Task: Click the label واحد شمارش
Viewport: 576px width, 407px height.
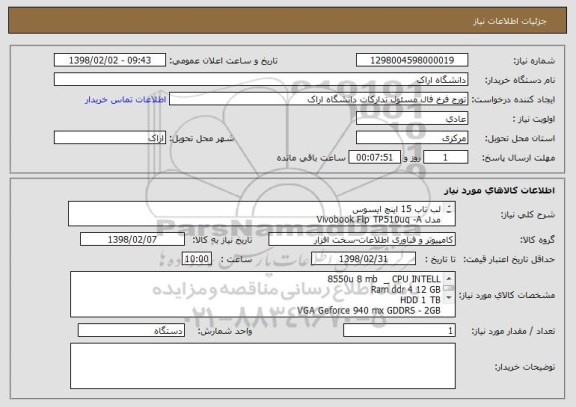Action: tap(225, 331)
